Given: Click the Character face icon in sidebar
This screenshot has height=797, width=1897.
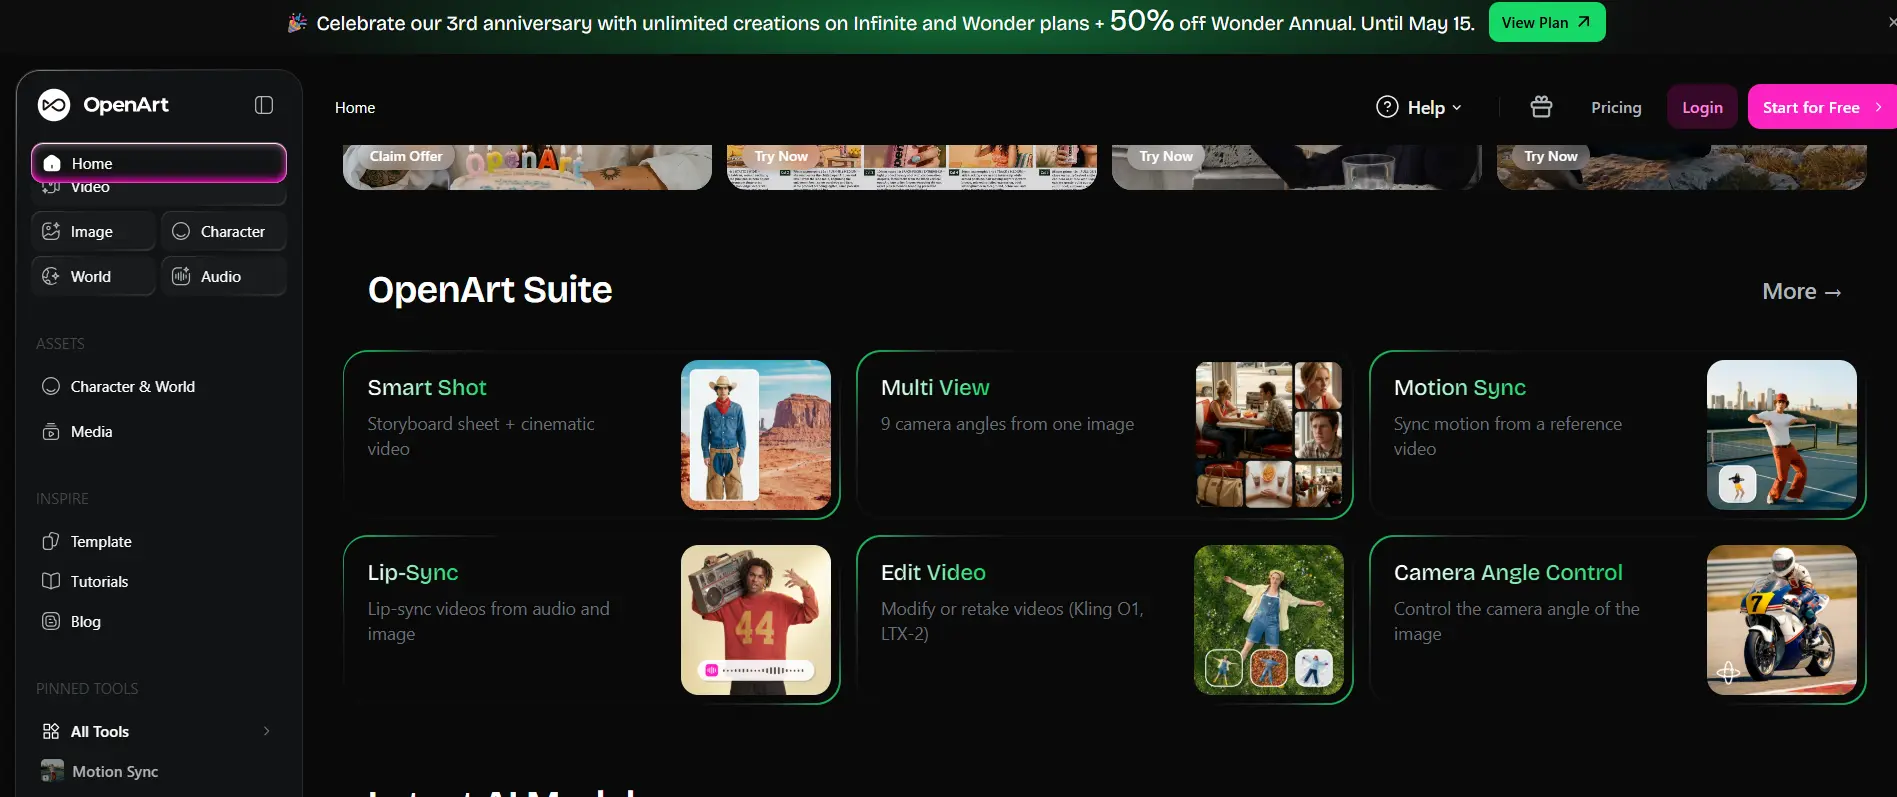Looking at the screenshot, I should click(181, 231).
